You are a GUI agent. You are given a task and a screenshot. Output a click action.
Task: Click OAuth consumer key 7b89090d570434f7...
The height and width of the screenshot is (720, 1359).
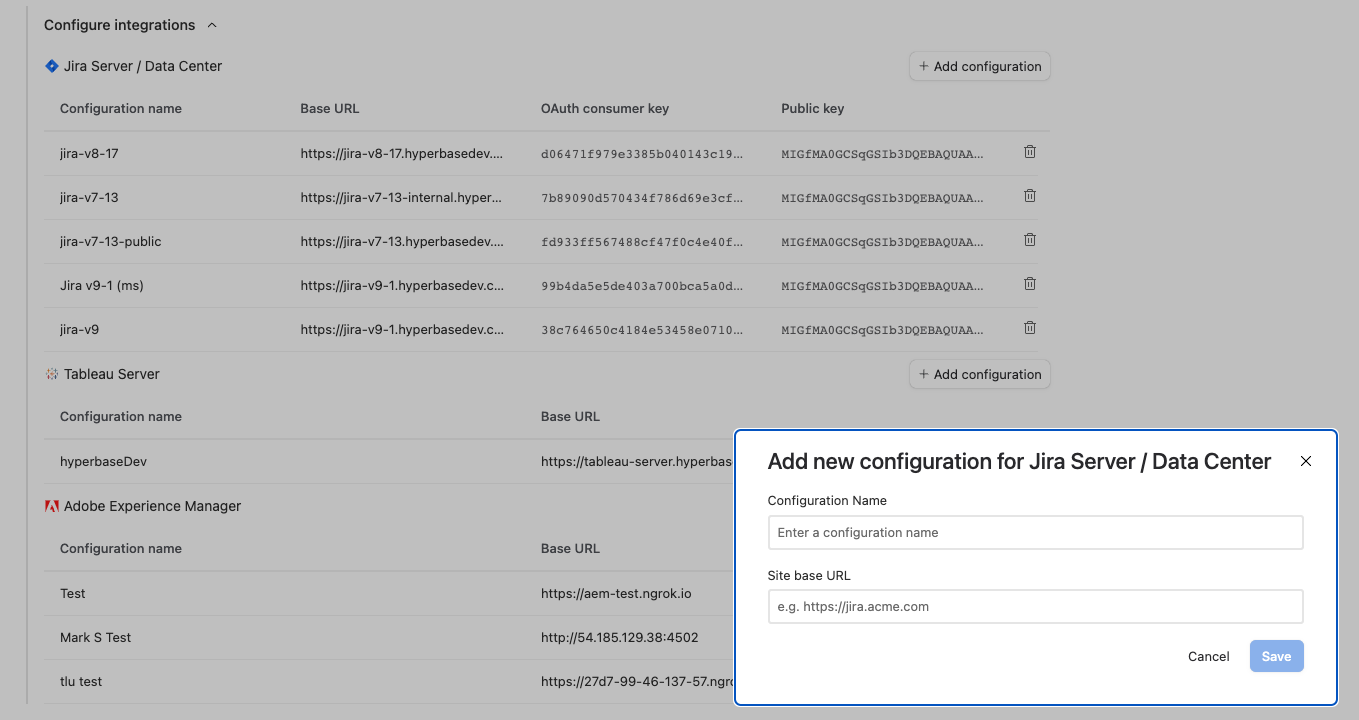tap(643, 198)
